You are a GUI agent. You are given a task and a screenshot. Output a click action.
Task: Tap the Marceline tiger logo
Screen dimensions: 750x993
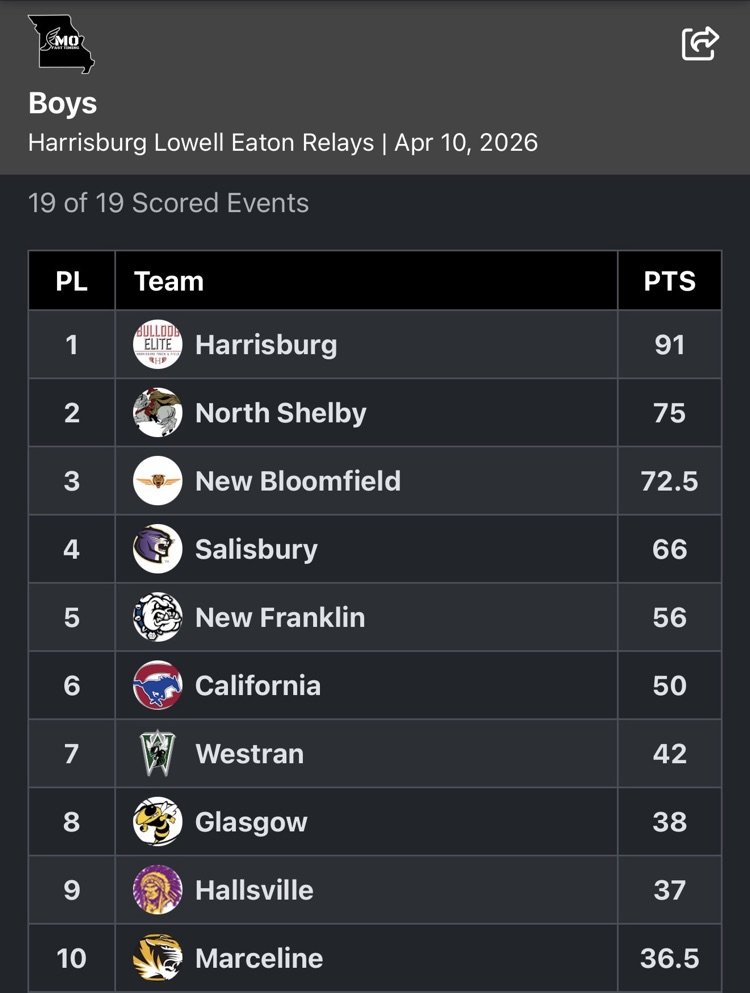[x=158, y=958]
